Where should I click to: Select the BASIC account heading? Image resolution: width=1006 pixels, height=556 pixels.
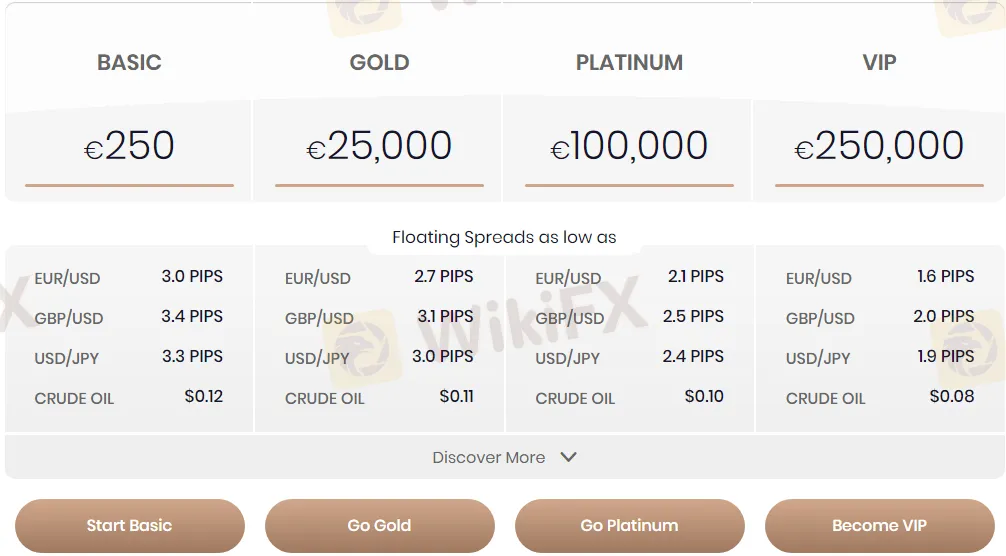pos(130,62)
